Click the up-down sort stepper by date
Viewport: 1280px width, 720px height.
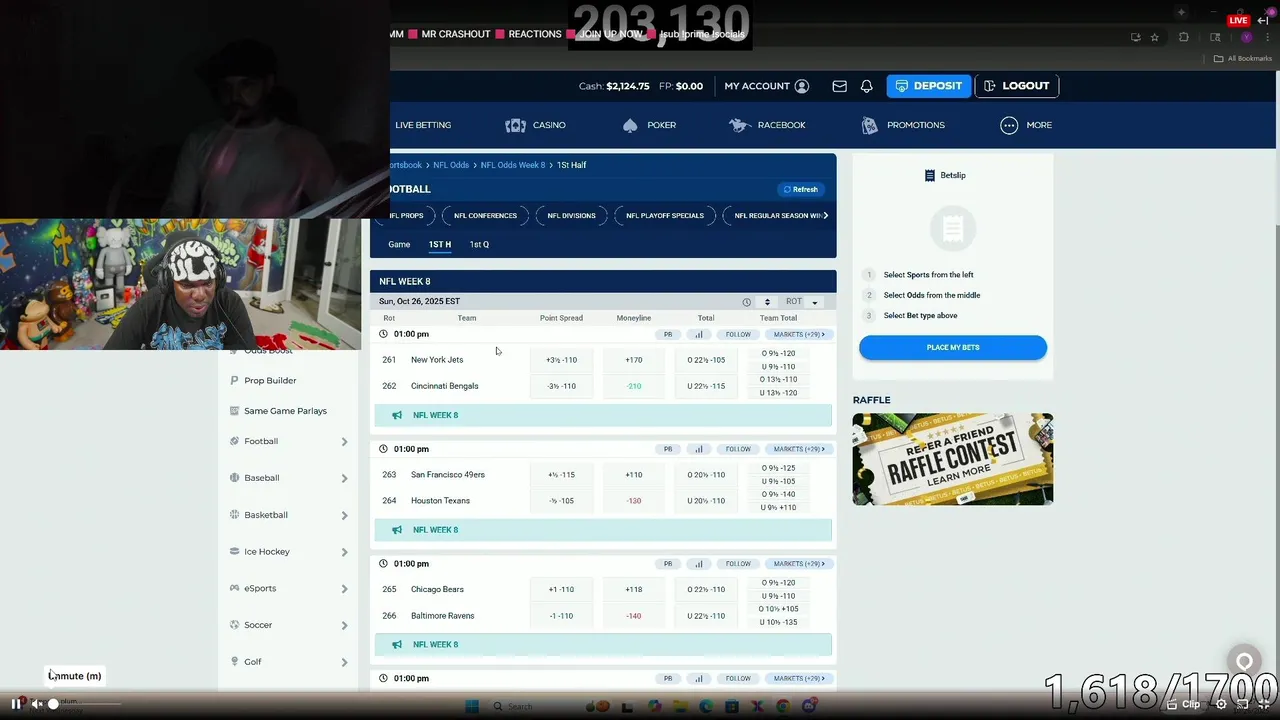coord(767,302)
